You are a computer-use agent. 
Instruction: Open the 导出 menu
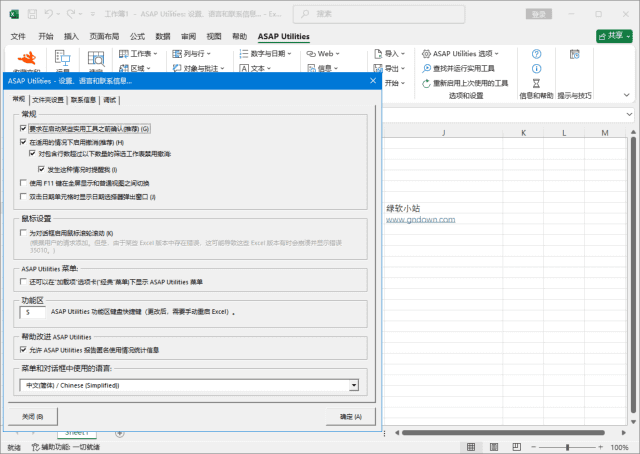(389, 68)
